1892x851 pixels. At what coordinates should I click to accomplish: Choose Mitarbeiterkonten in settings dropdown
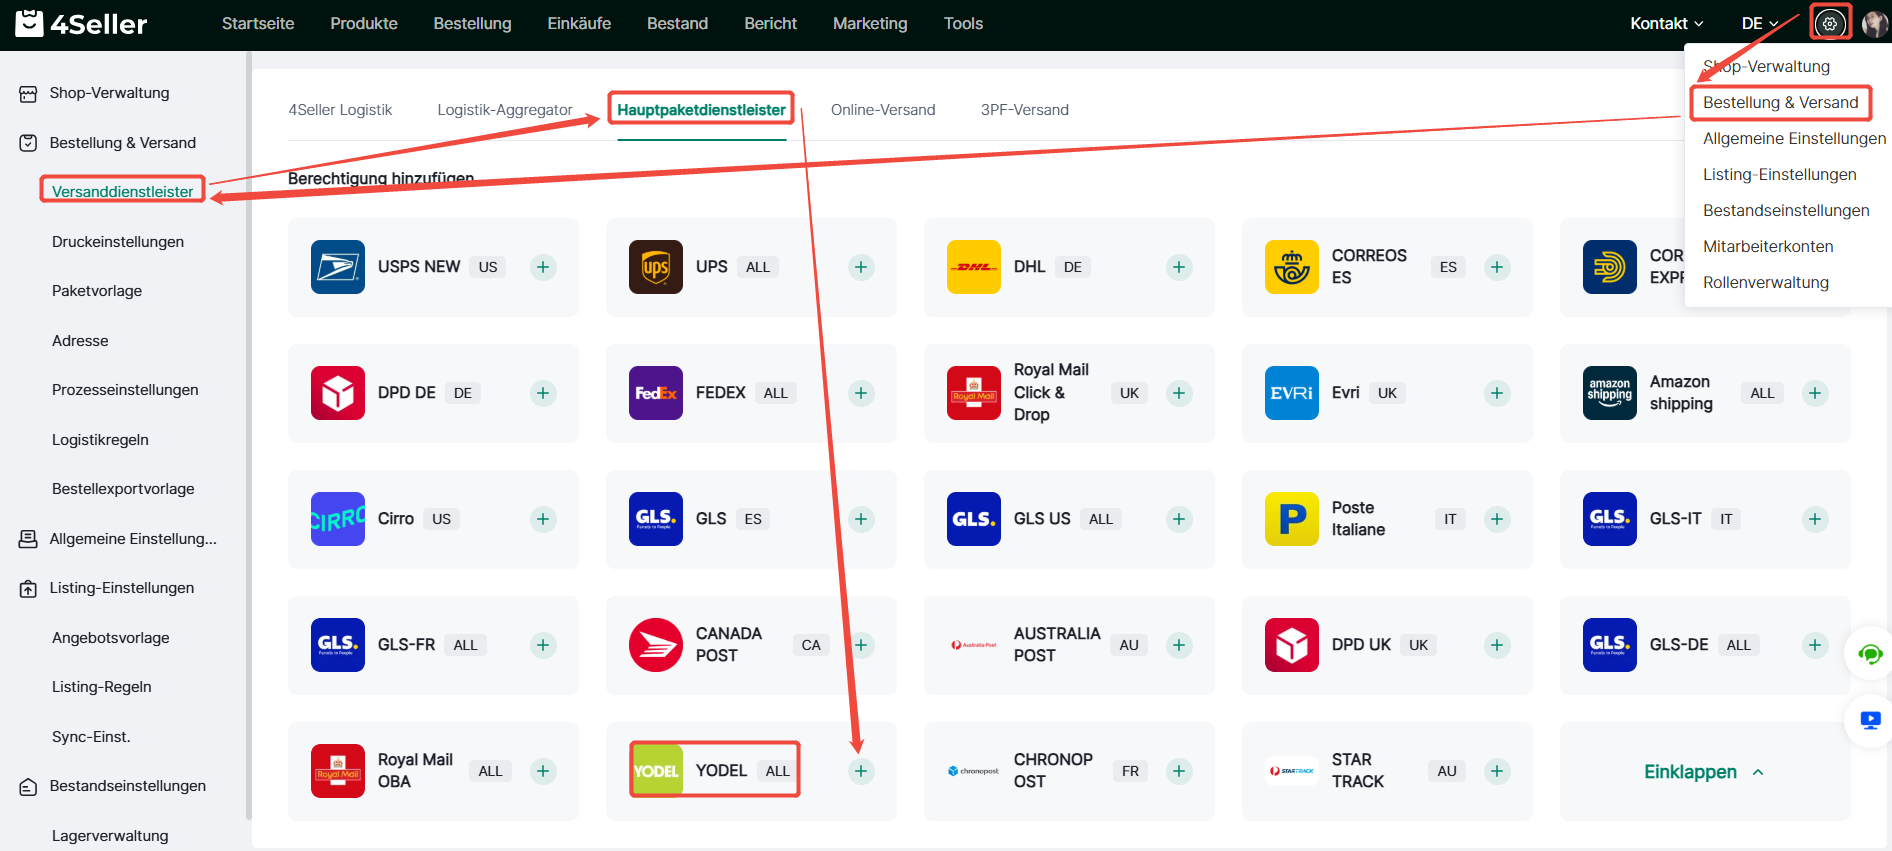coord(1768,246)
